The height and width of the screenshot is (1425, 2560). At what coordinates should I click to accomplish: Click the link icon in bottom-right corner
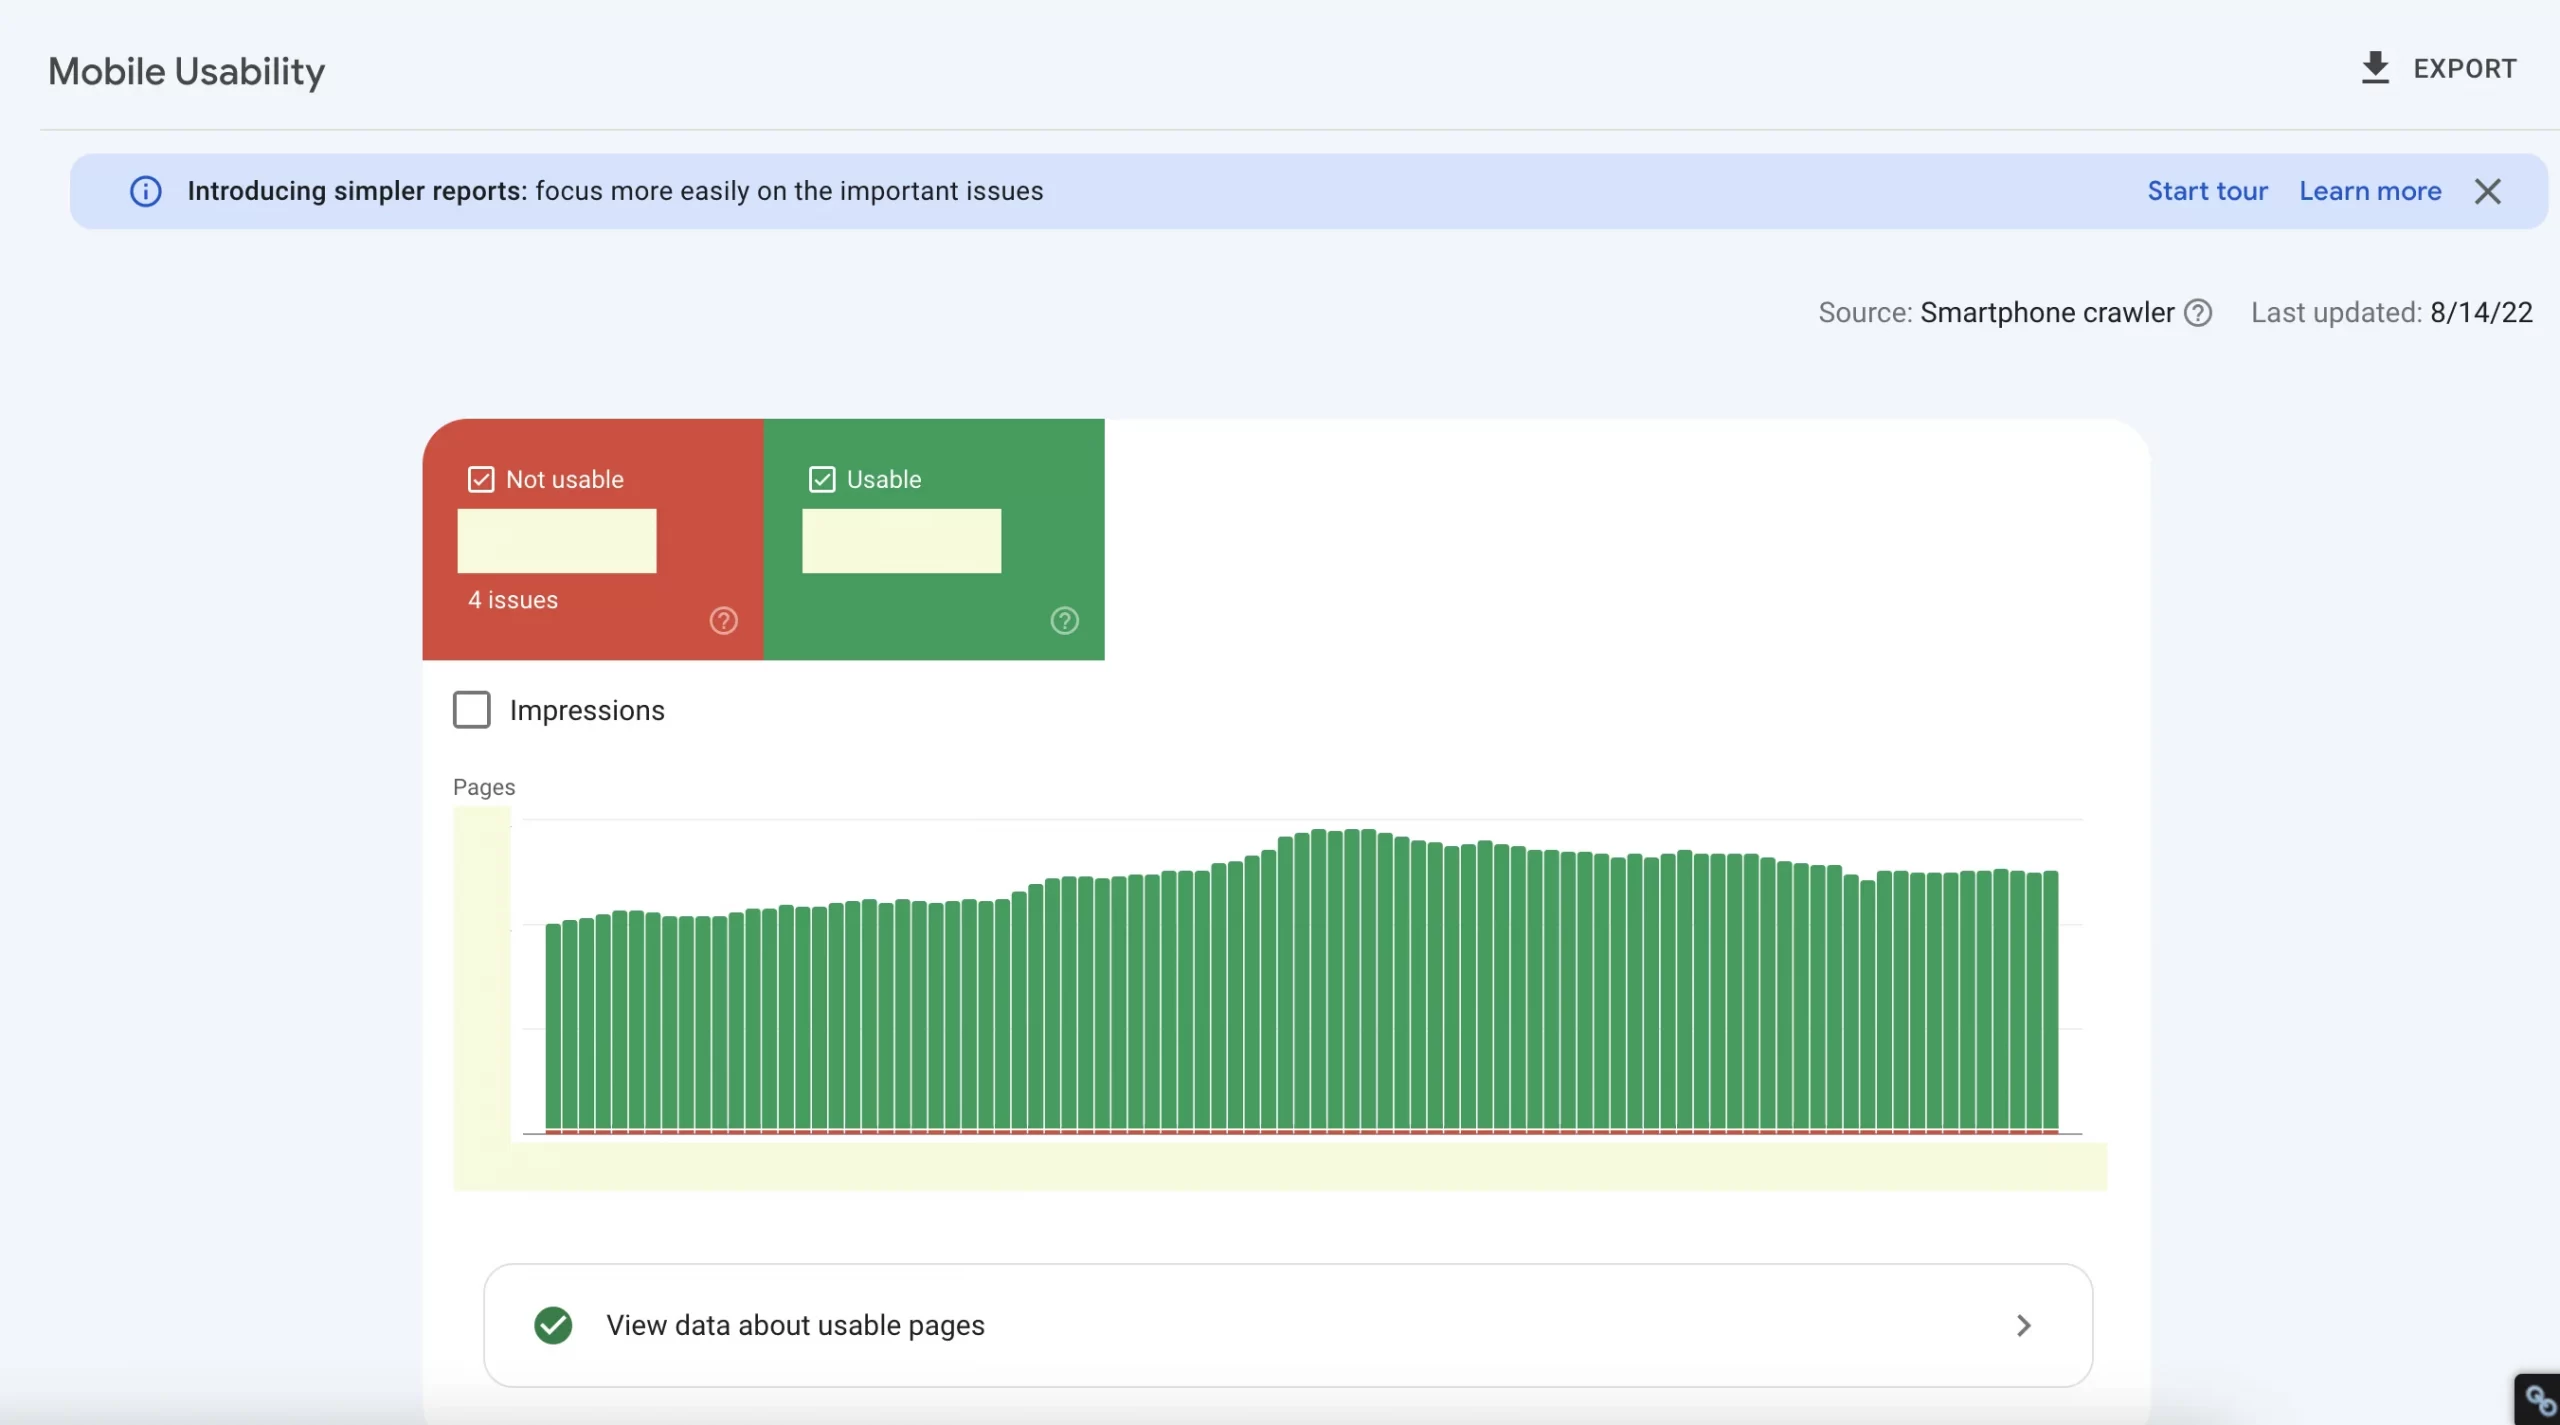(2539, 1400)
